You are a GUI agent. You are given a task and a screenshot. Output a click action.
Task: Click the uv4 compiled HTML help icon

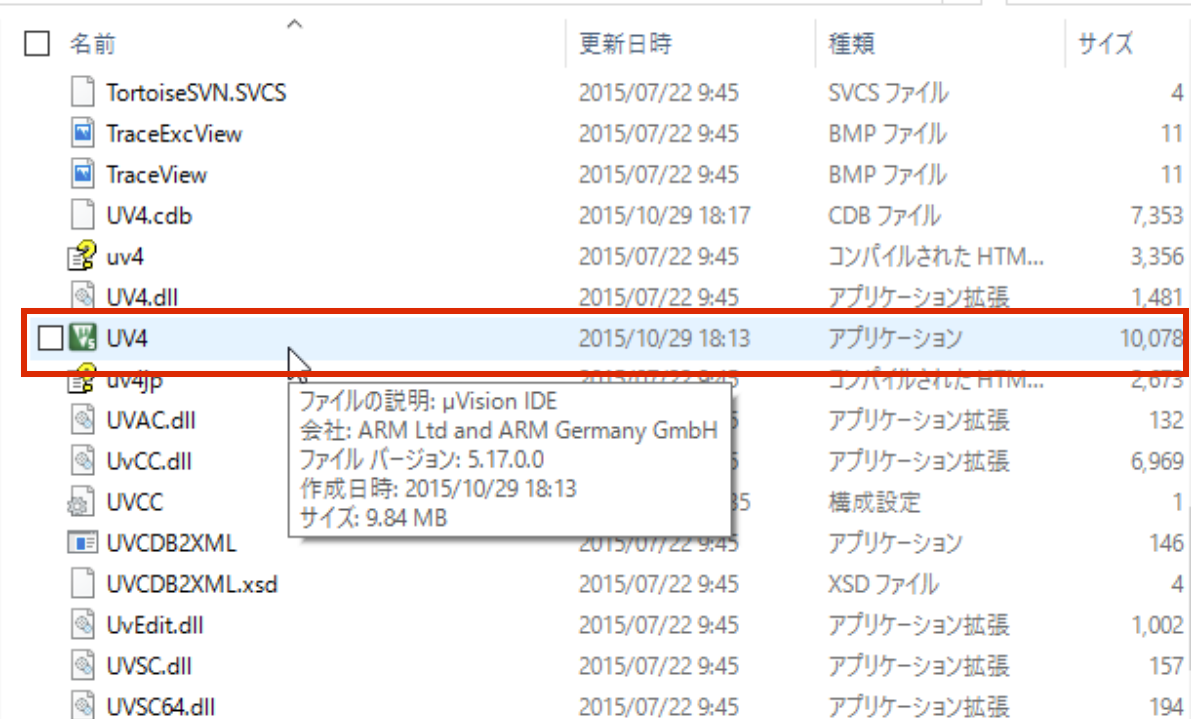pyautogui.click(x=83, y=257)
